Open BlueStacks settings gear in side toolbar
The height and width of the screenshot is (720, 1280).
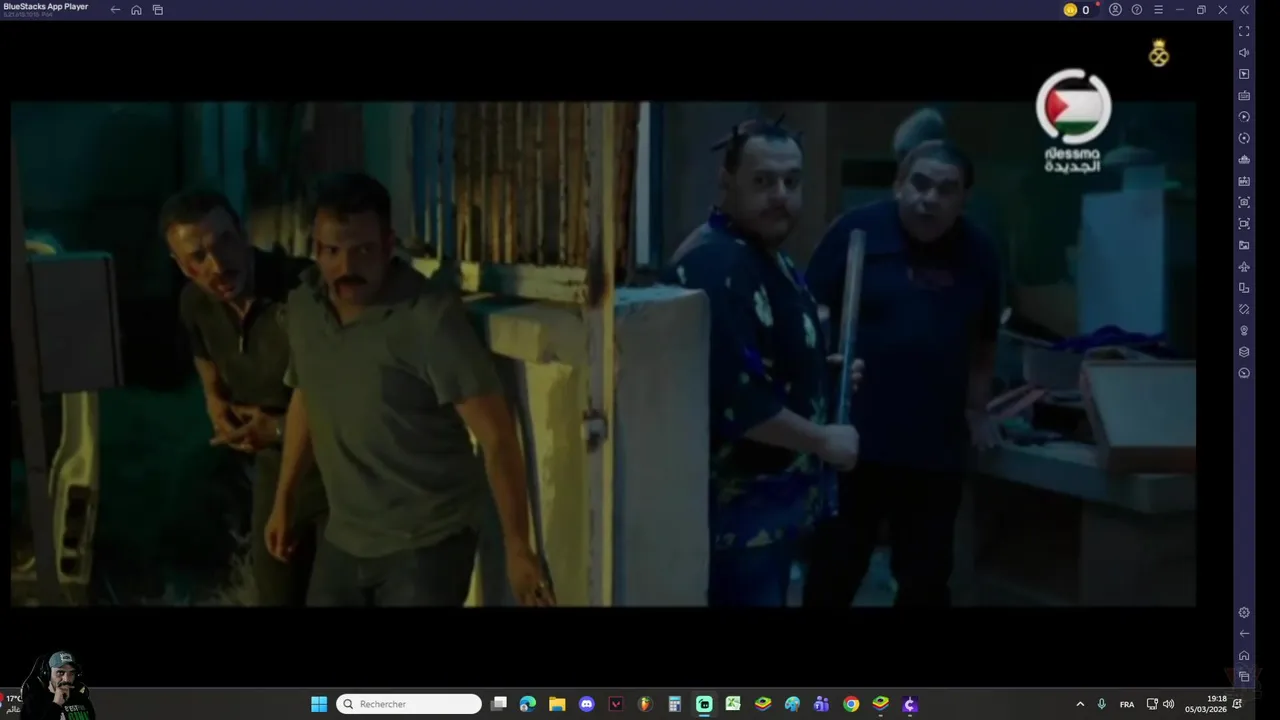click(x=1244, y=612)
